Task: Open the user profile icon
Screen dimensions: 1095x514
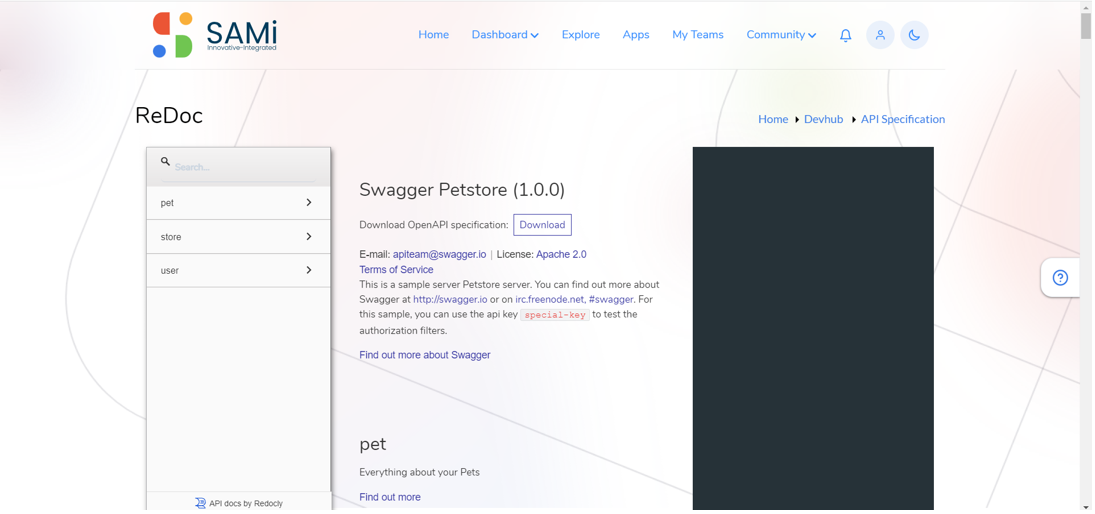Action: click(x=880, y=35)
